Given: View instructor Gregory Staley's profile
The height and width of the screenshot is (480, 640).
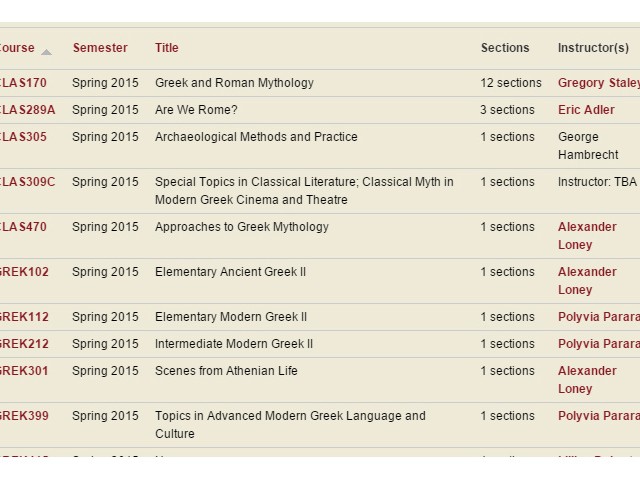Looking at the screenshot, I should pyautogui.click(x=598, y=83).
